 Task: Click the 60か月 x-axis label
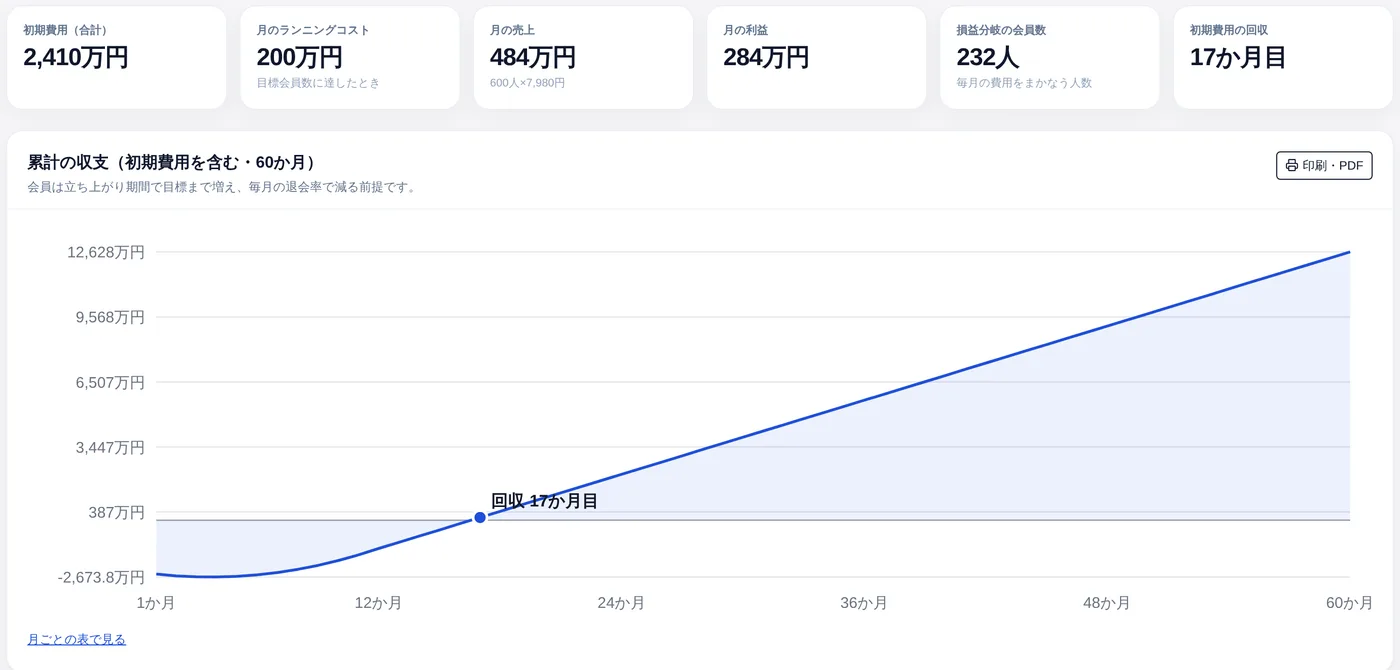(x=1349, y=603)
